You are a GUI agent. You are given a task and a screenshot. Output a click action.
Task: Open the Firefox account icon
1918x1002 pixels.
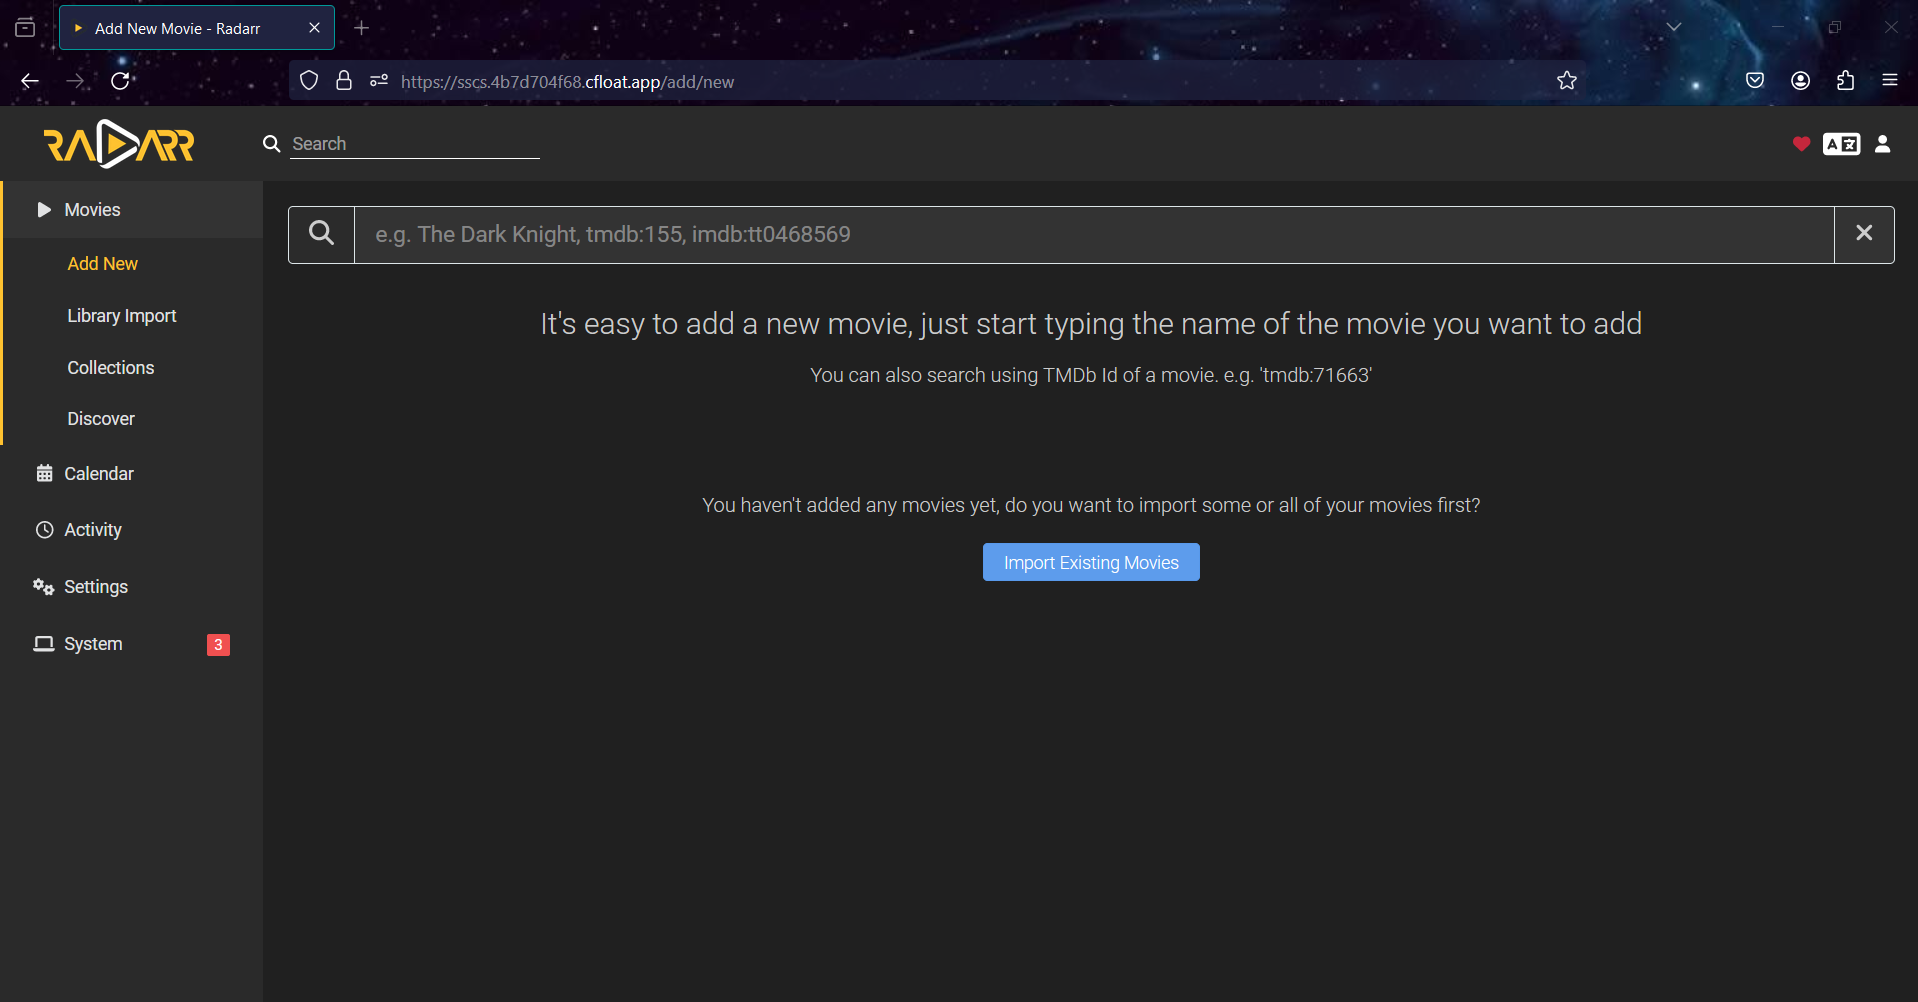(x=1801, y=81)
